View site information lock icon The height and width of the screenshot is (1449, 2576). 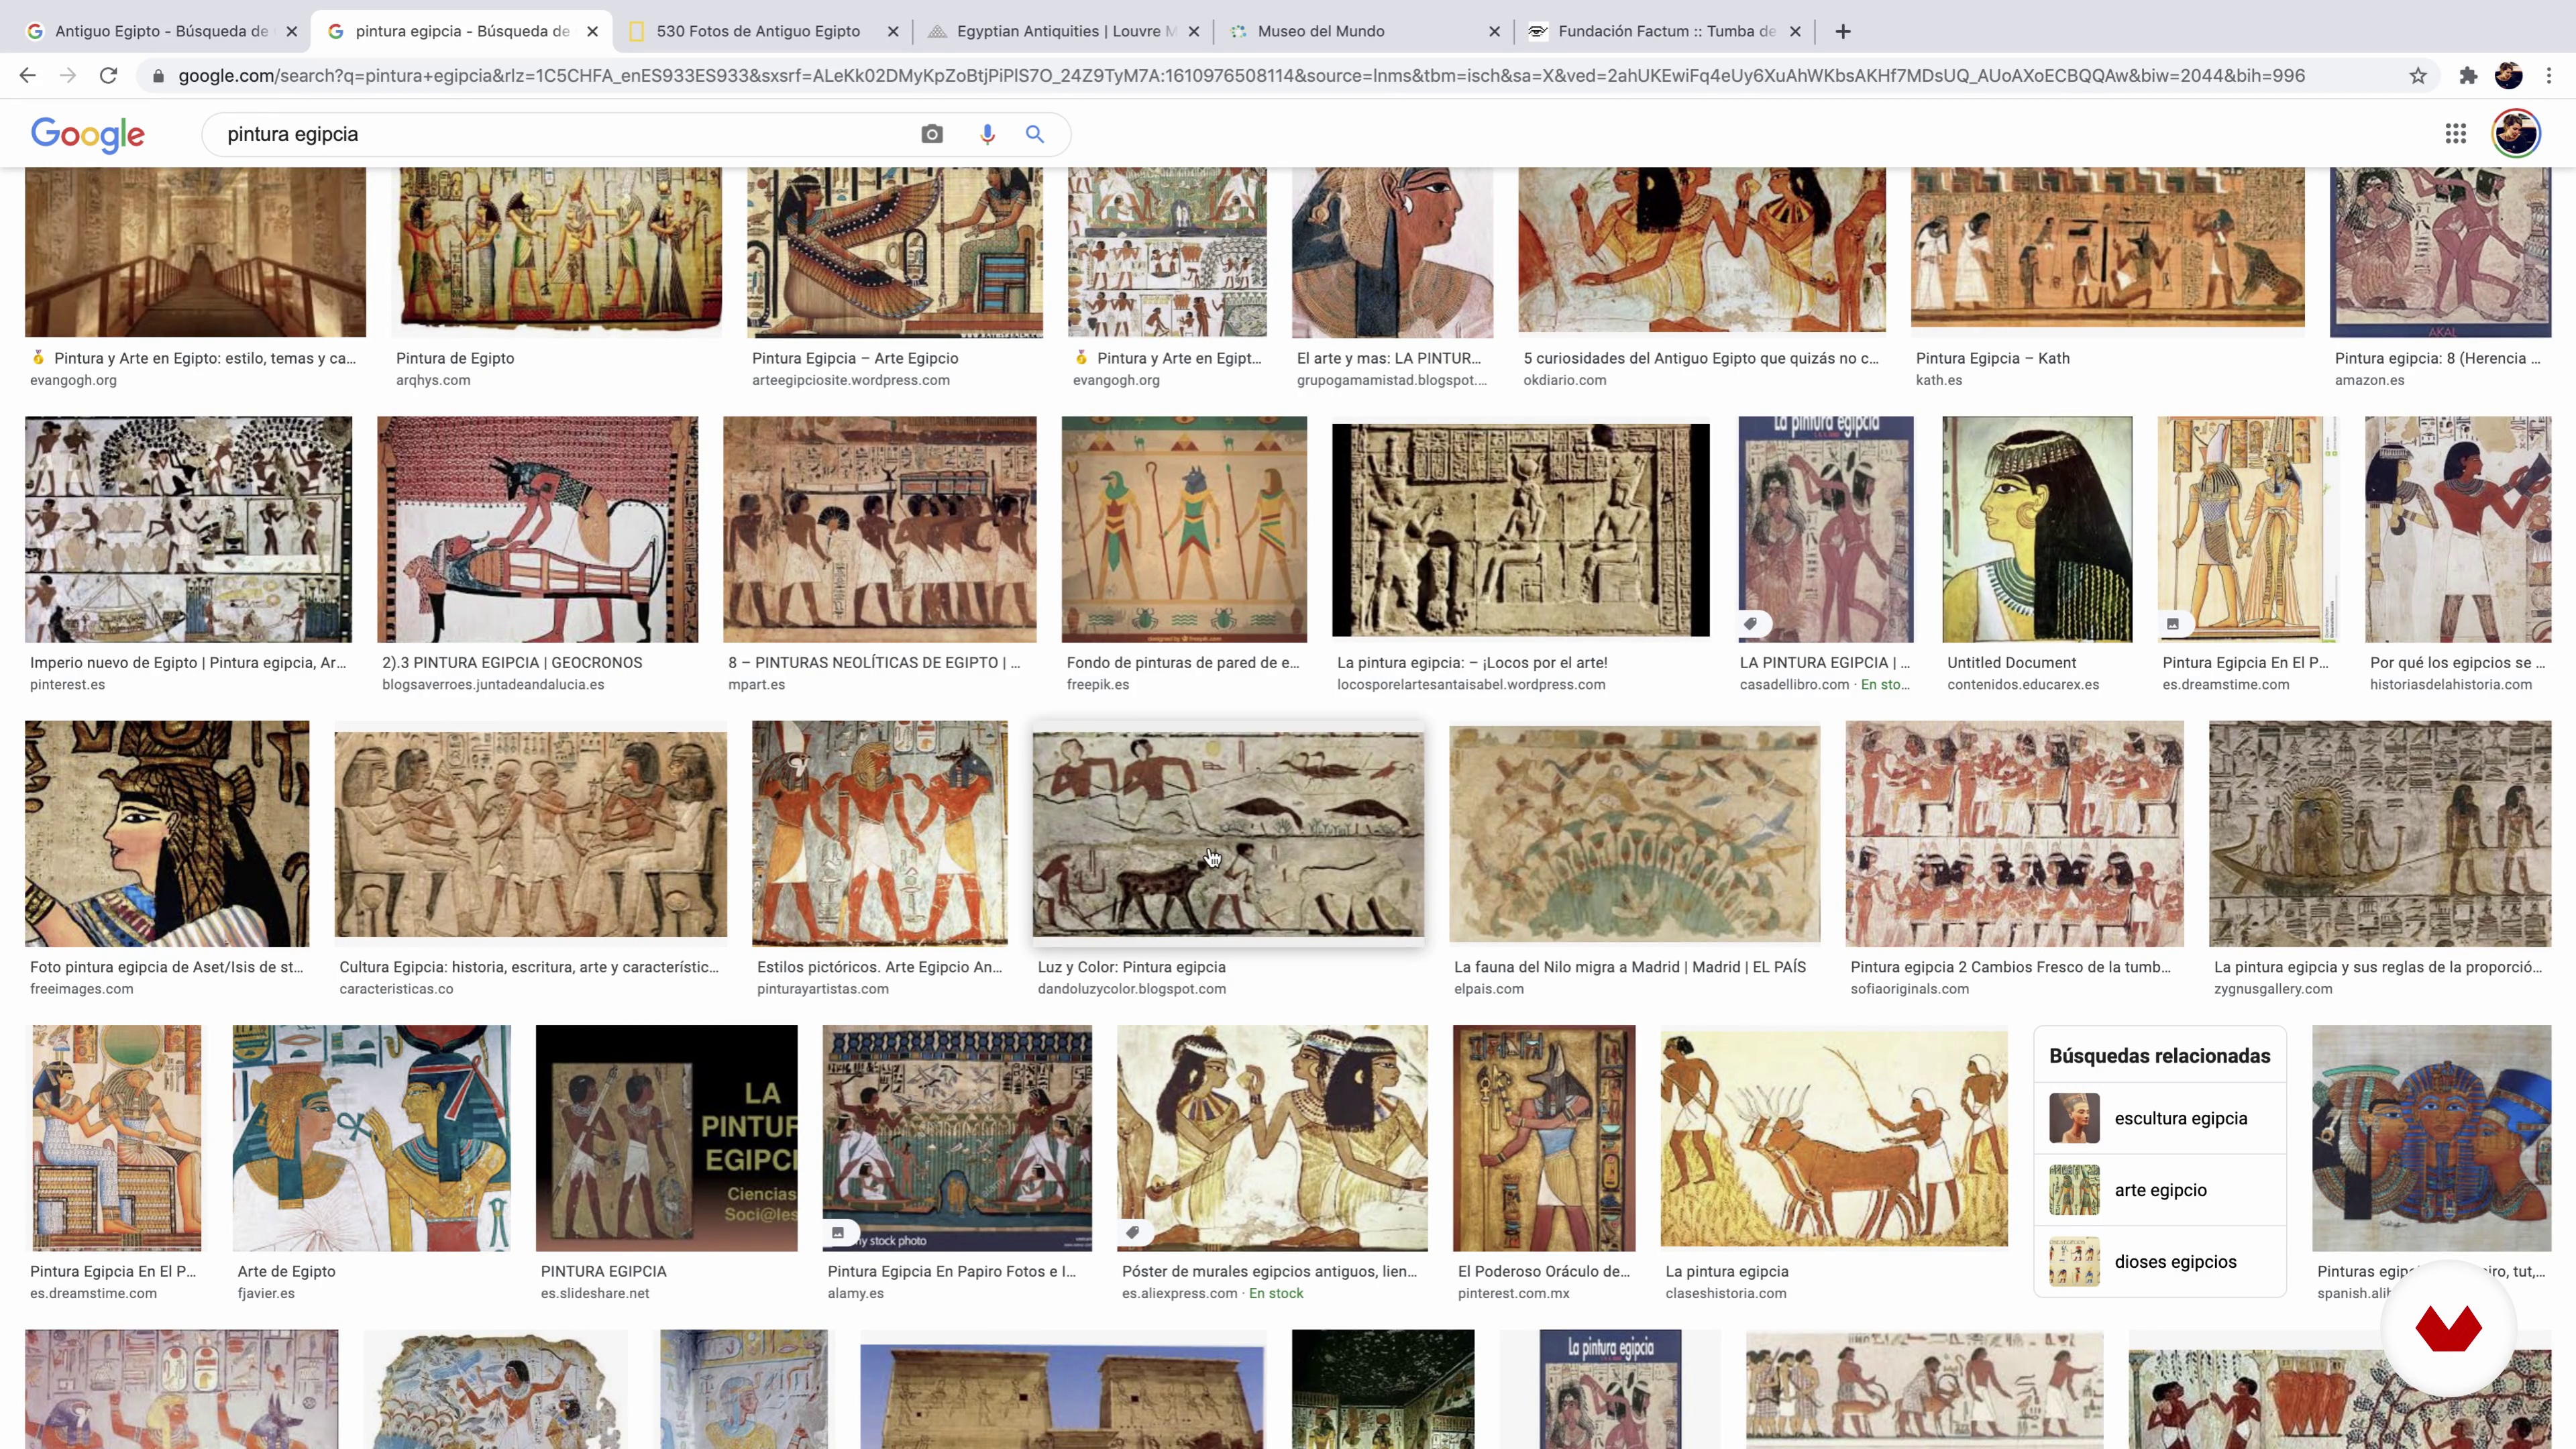158,76
